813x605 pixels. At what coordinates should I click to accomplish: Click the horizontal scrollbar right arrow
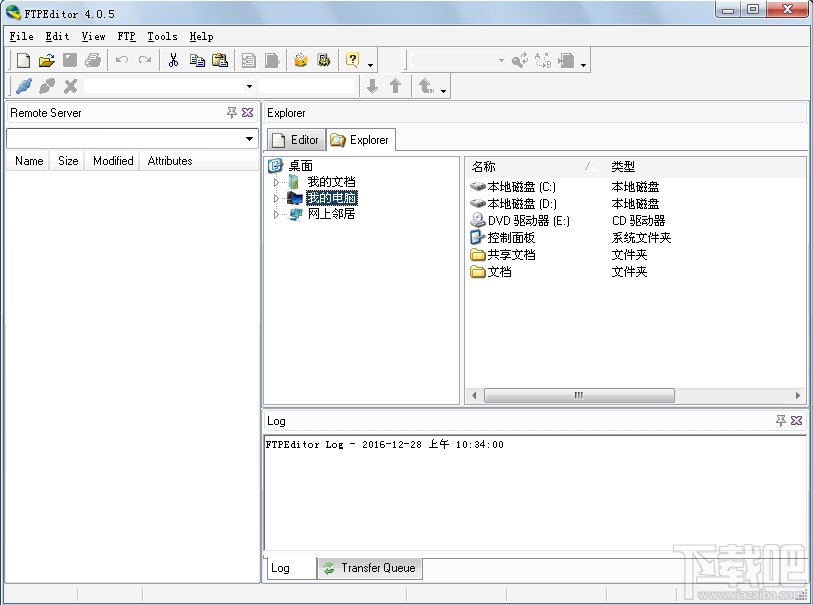pos(798,396)
